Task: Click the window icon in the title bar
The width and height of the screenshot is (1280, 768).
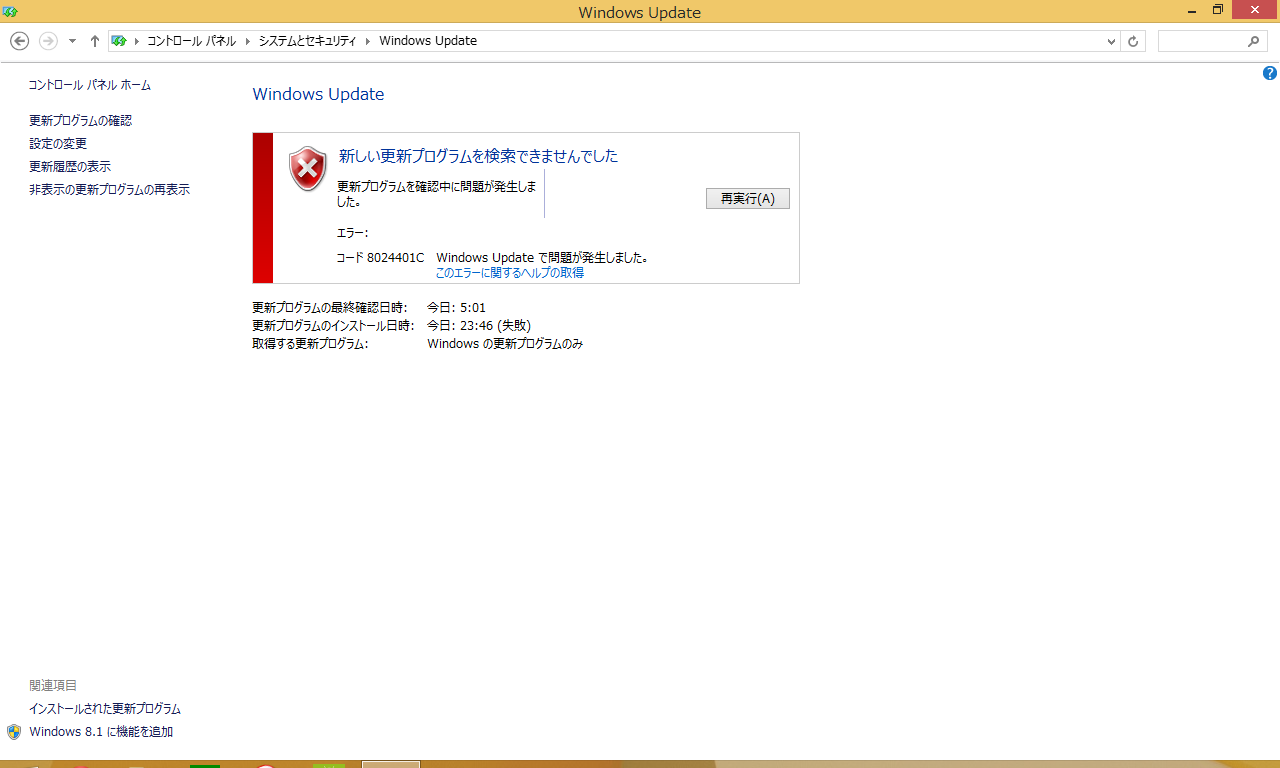Action: pos(10,11)
